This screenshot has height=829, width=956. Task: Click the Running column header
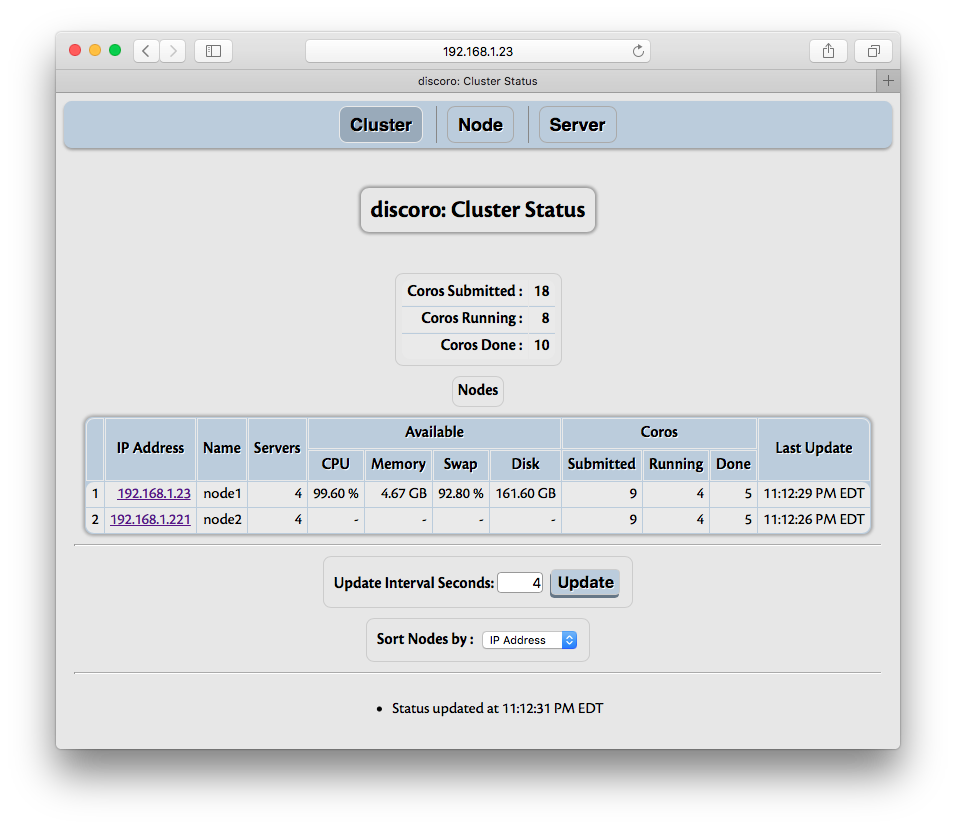pyautogui.click(x=676, y=464)
